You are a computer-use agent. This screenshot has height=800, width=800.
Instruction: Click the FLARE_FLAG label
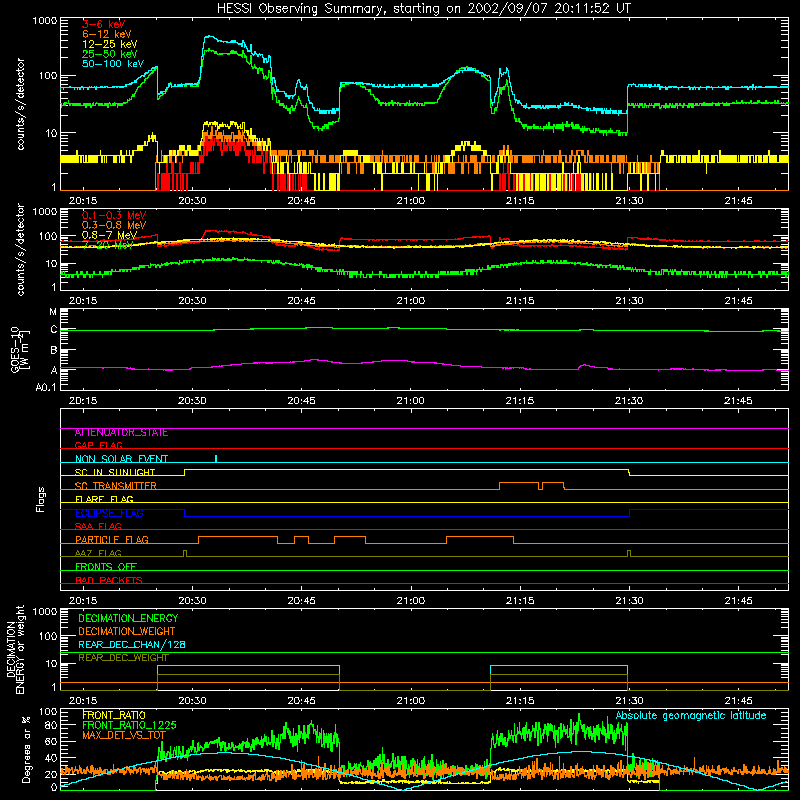[104, 499]
